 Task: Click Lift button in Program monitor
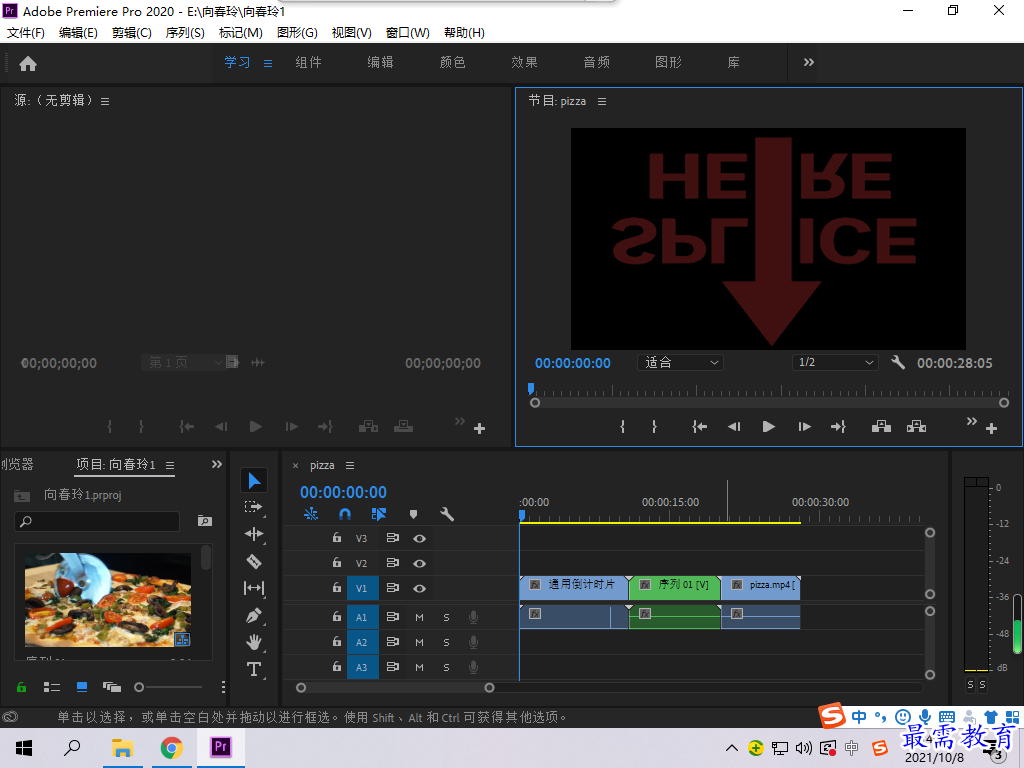[x=881, y=426]
